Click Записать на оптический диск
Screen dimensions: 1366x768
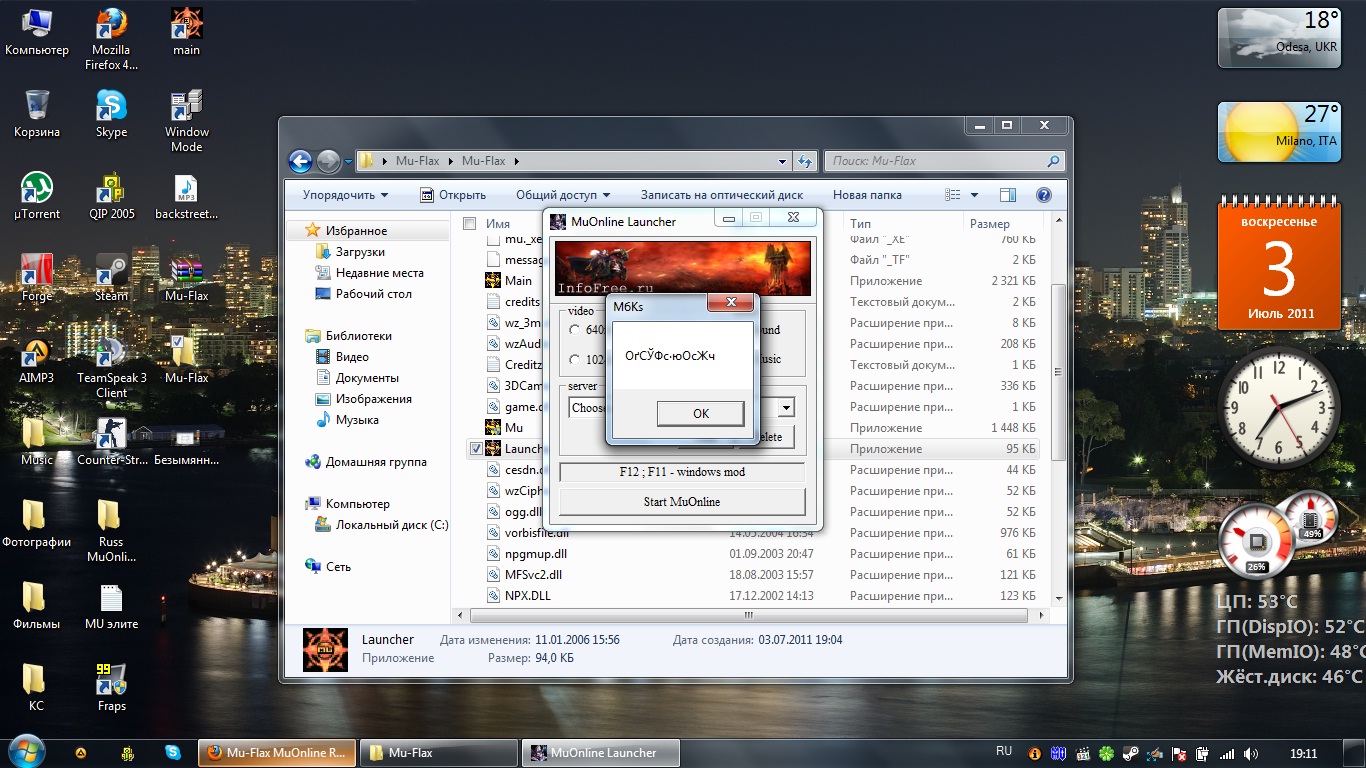(721, 195)
